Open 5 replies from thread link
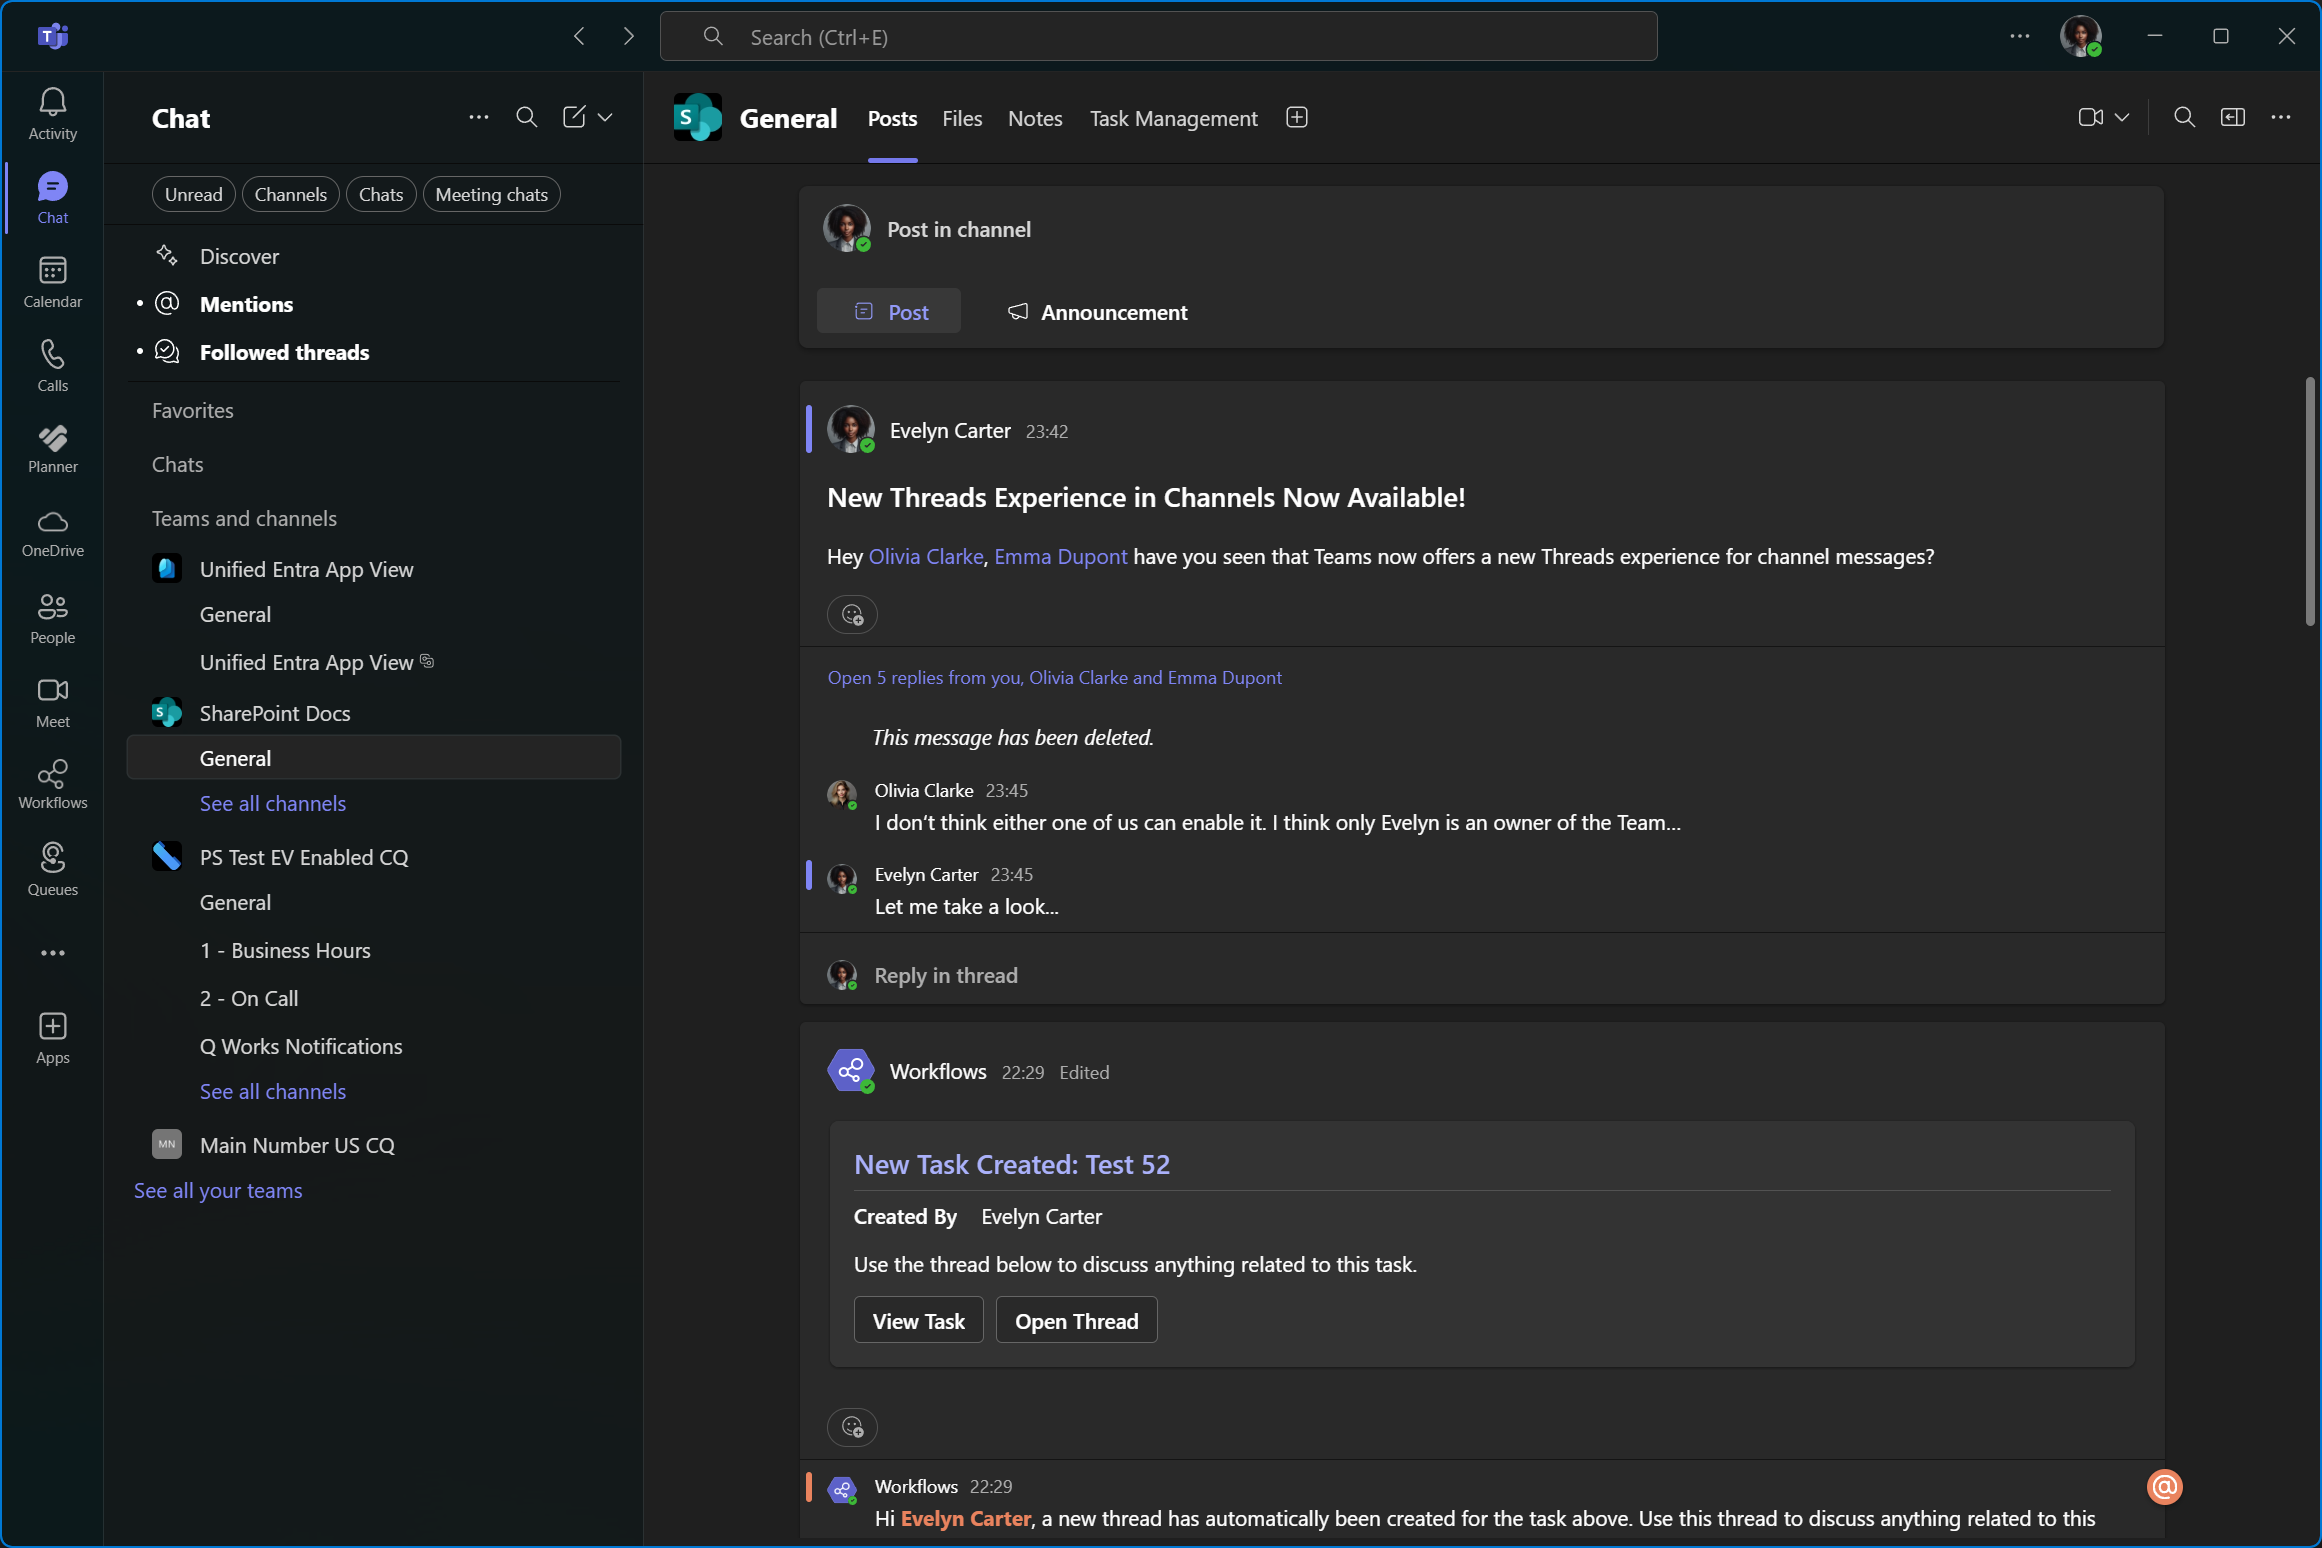 click(1054, 677)
